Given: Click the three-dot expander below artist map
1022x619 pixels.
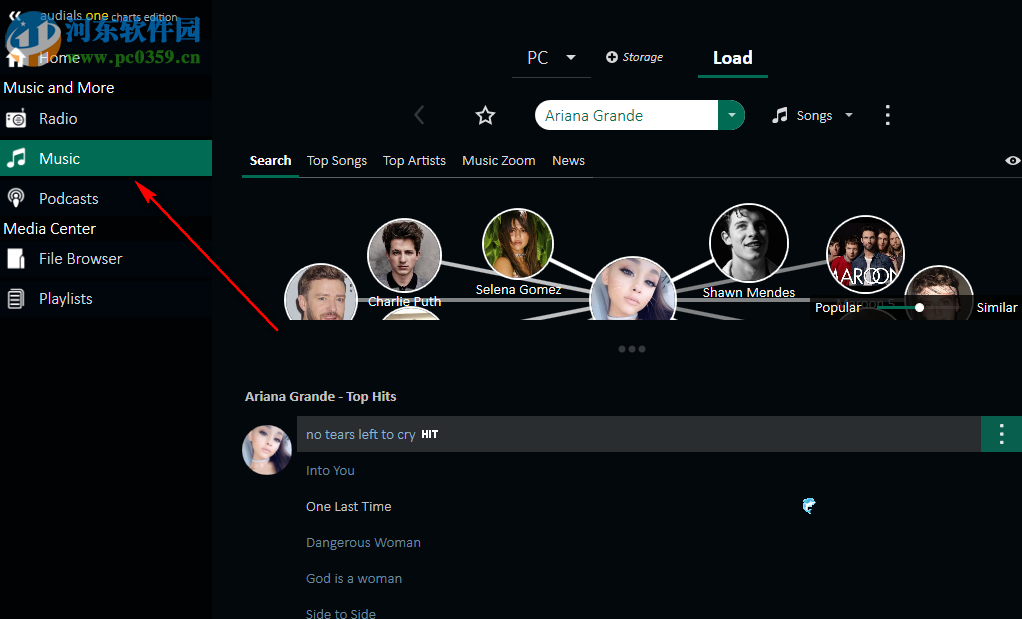Looking at the screenshot, I should (632, 349).
